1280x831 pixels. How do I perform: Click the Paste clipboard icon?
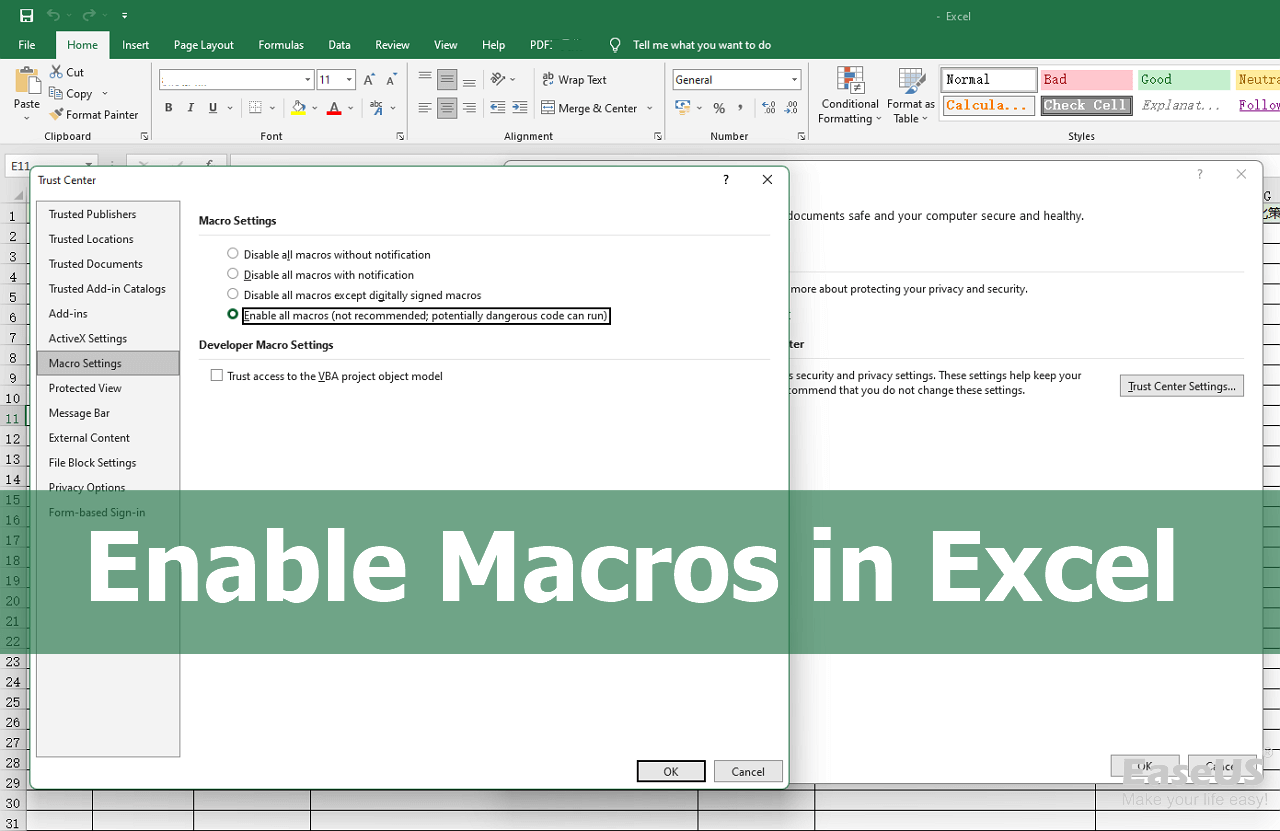click(x=27, y=80)
